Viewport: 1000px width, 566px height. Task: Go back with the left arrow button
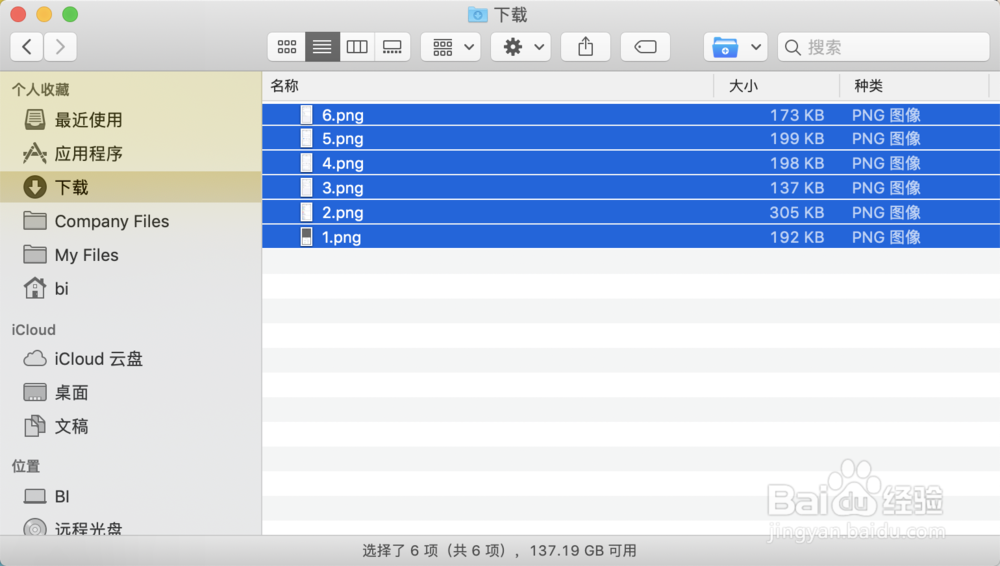(x=27, y=47)
